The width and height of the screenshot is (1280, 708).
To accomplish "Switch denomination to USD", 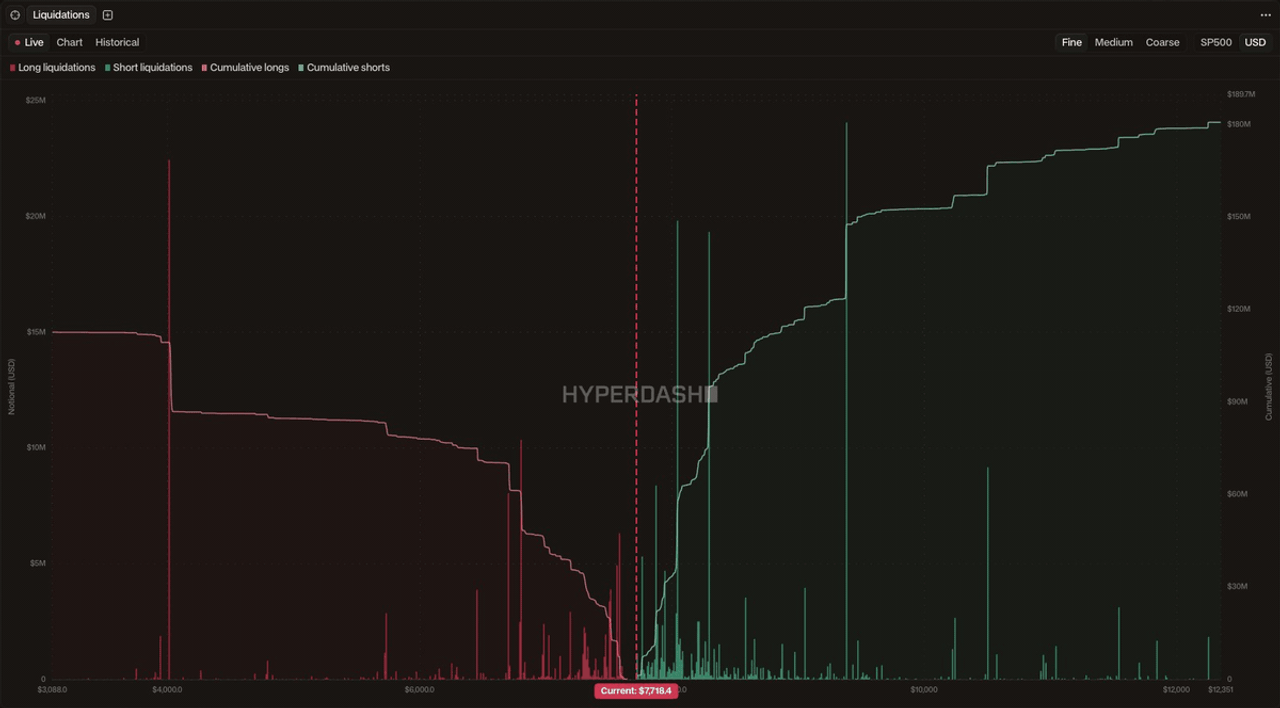I will click(x=1255, y=42).
